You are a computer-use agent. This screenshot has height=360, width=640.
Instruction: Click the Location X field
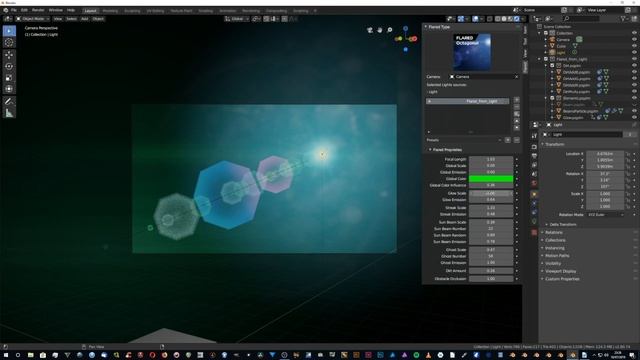tap(605, 154)
